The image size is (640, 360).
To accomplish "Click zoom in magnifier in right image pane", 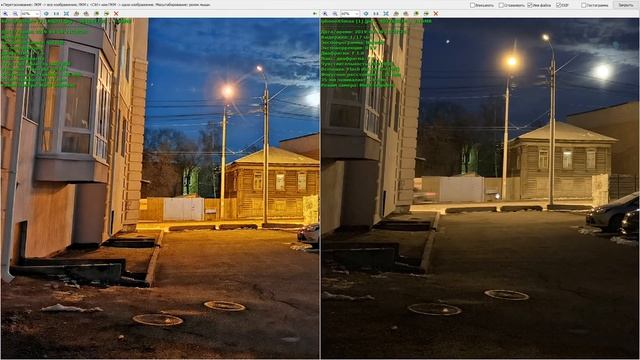I will (x=325, y=13).
